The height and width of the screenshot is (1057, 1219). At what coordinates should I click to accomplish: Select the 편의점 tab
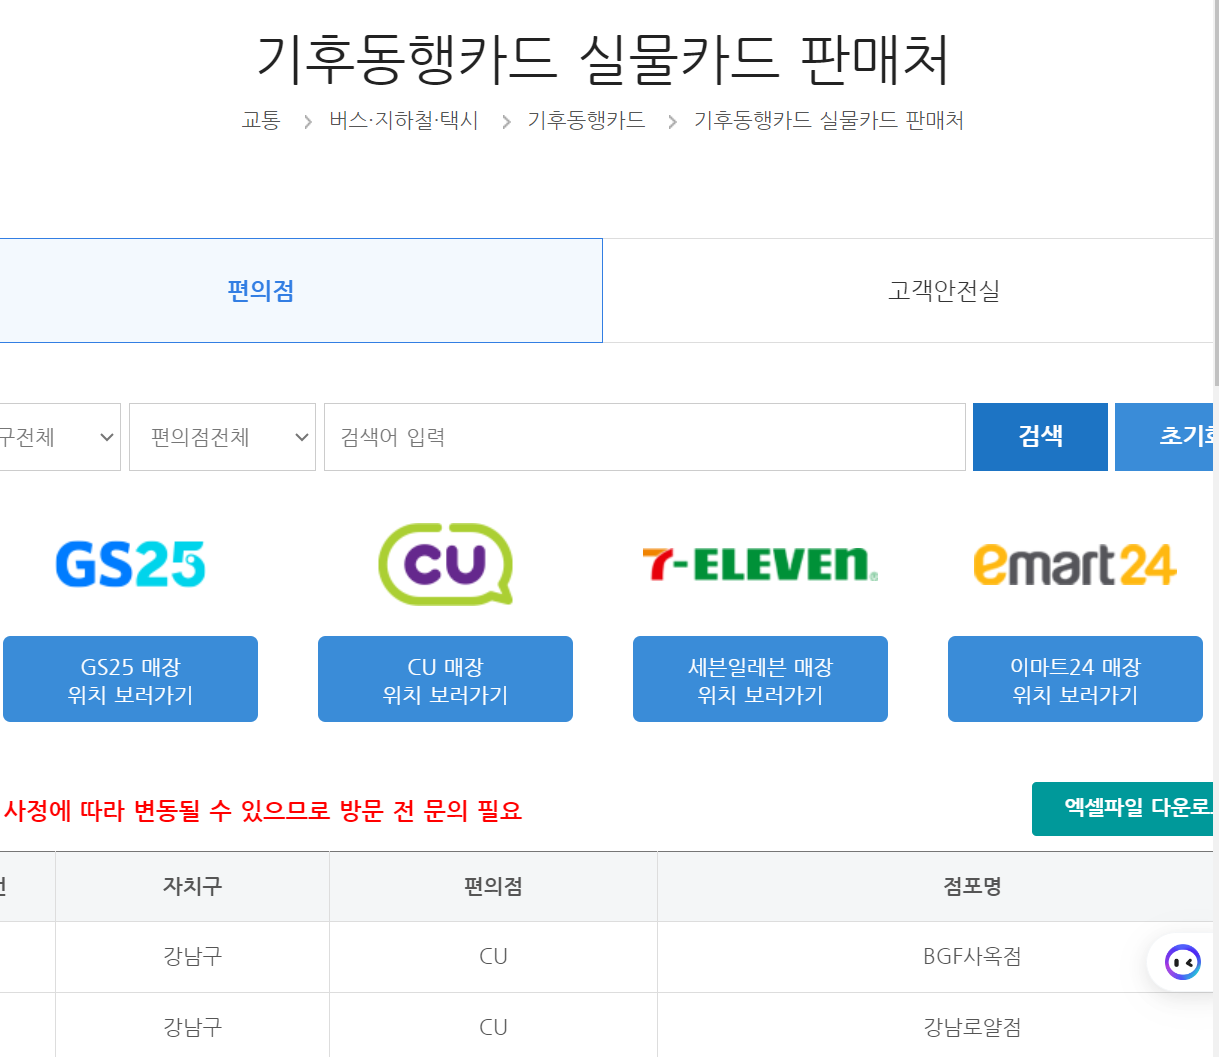point(259,290)
